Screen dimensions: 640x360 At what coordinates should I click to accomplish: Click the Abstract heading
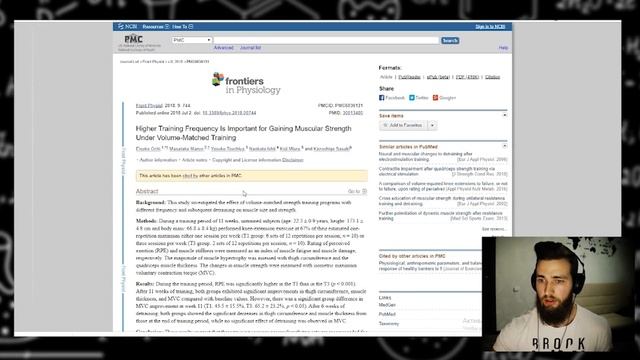[147, 191]
